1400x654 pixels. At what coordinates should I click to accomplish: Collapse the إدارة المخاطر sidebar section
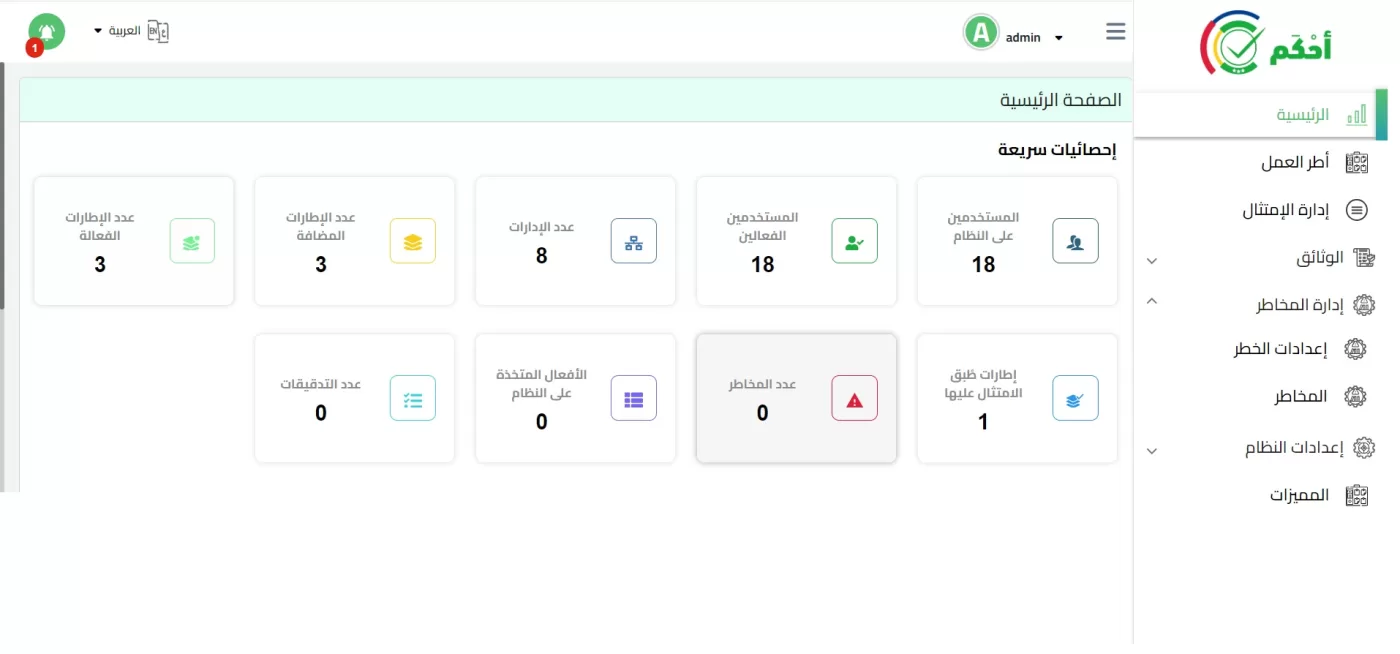click(1152, 301)
